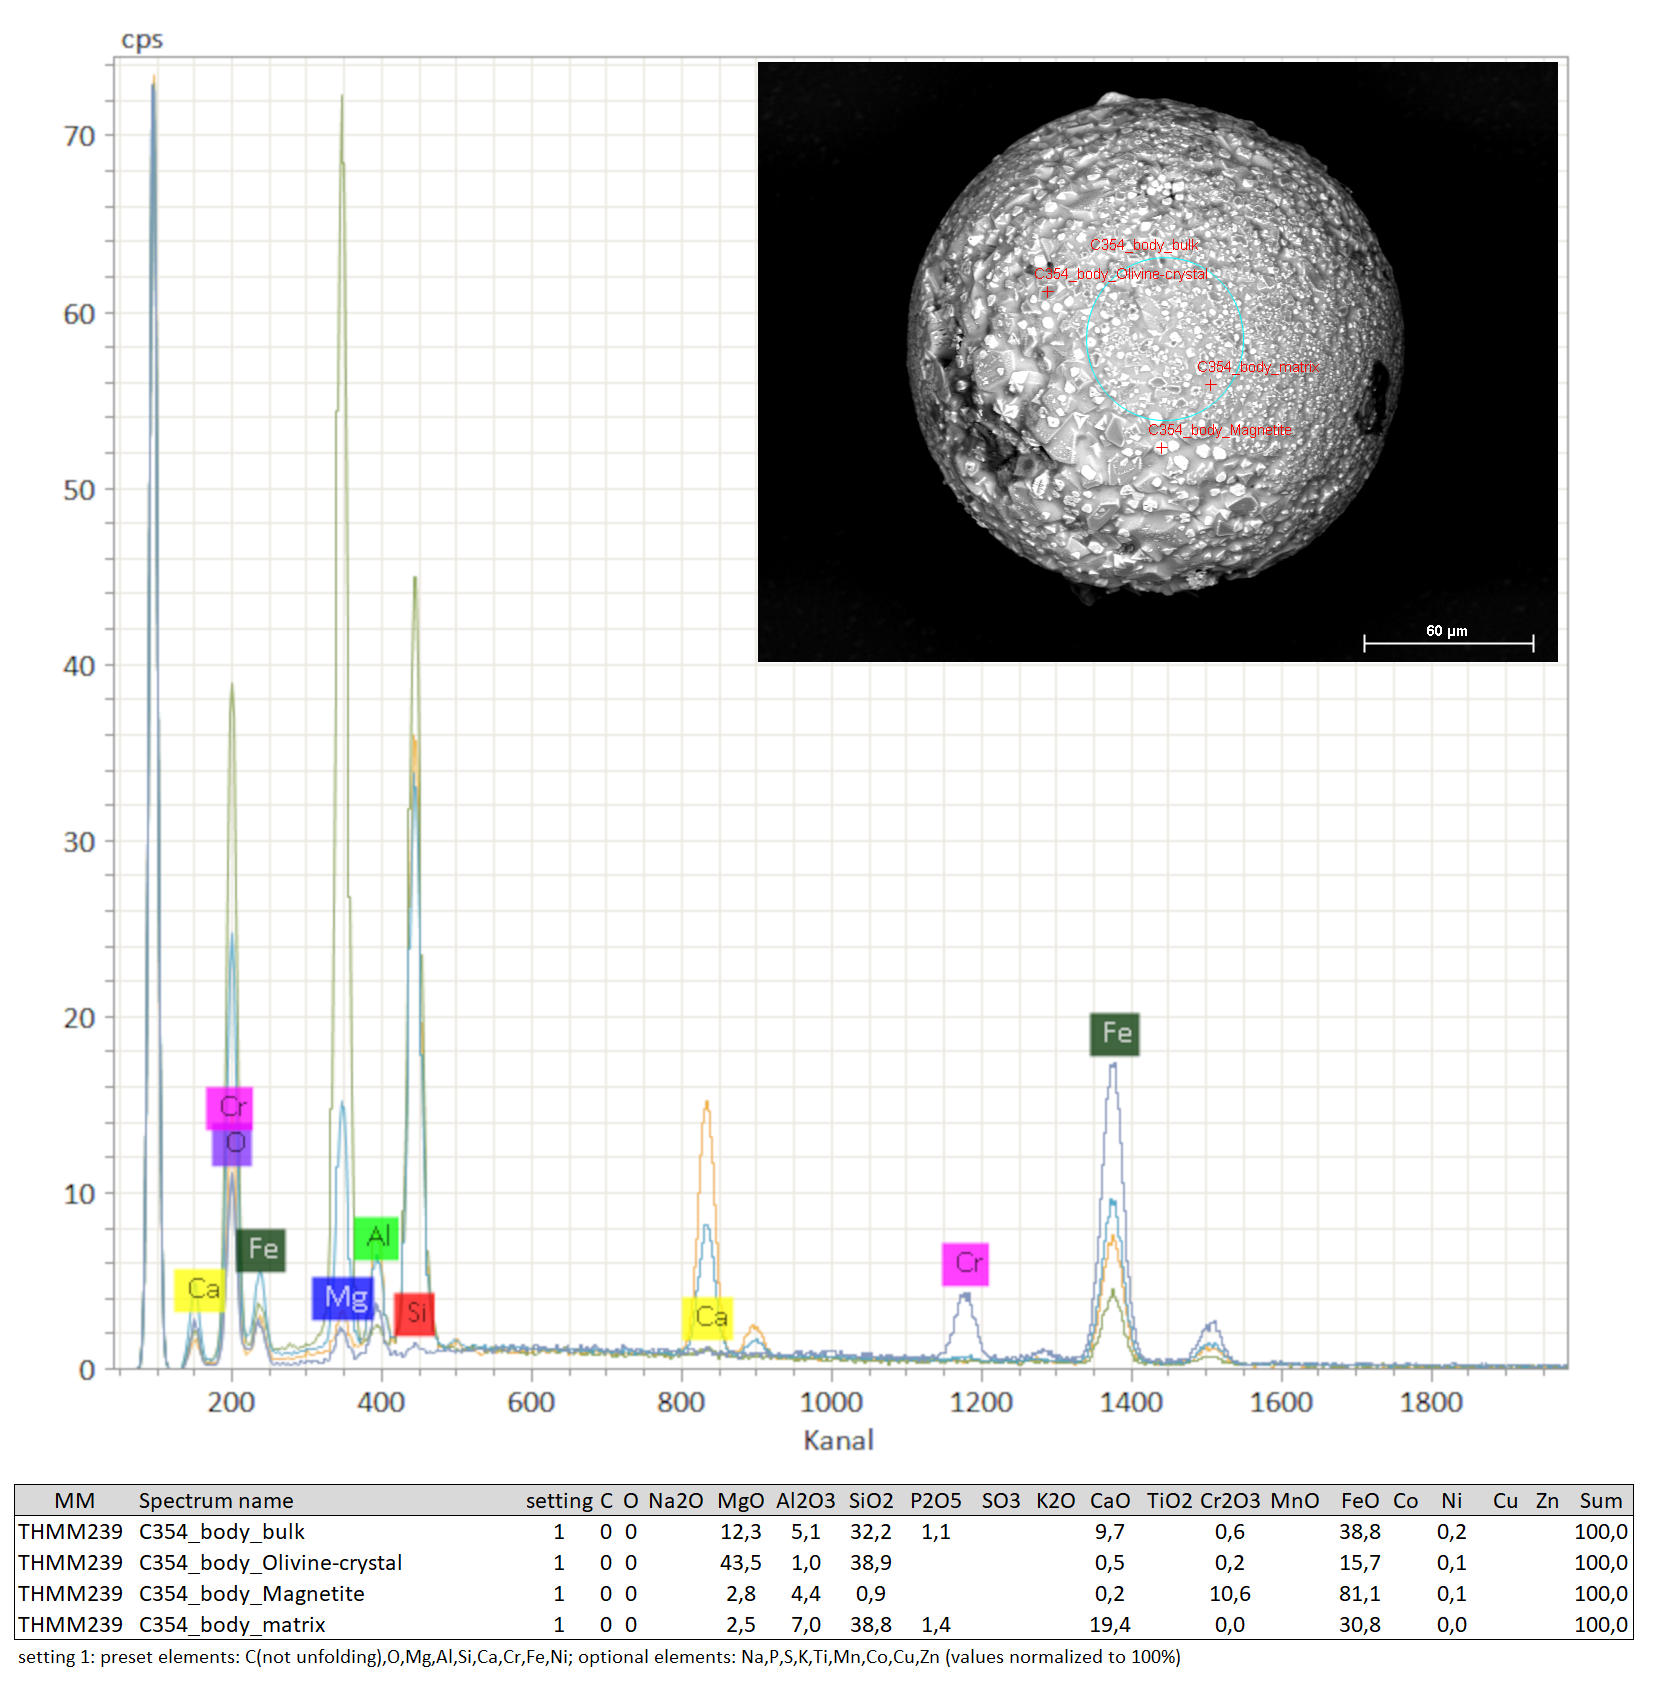This screenshot has width=1656, height=1695.
Task: Click the red C354_body_matrix crosshair marker
Action: [1210, 385]
